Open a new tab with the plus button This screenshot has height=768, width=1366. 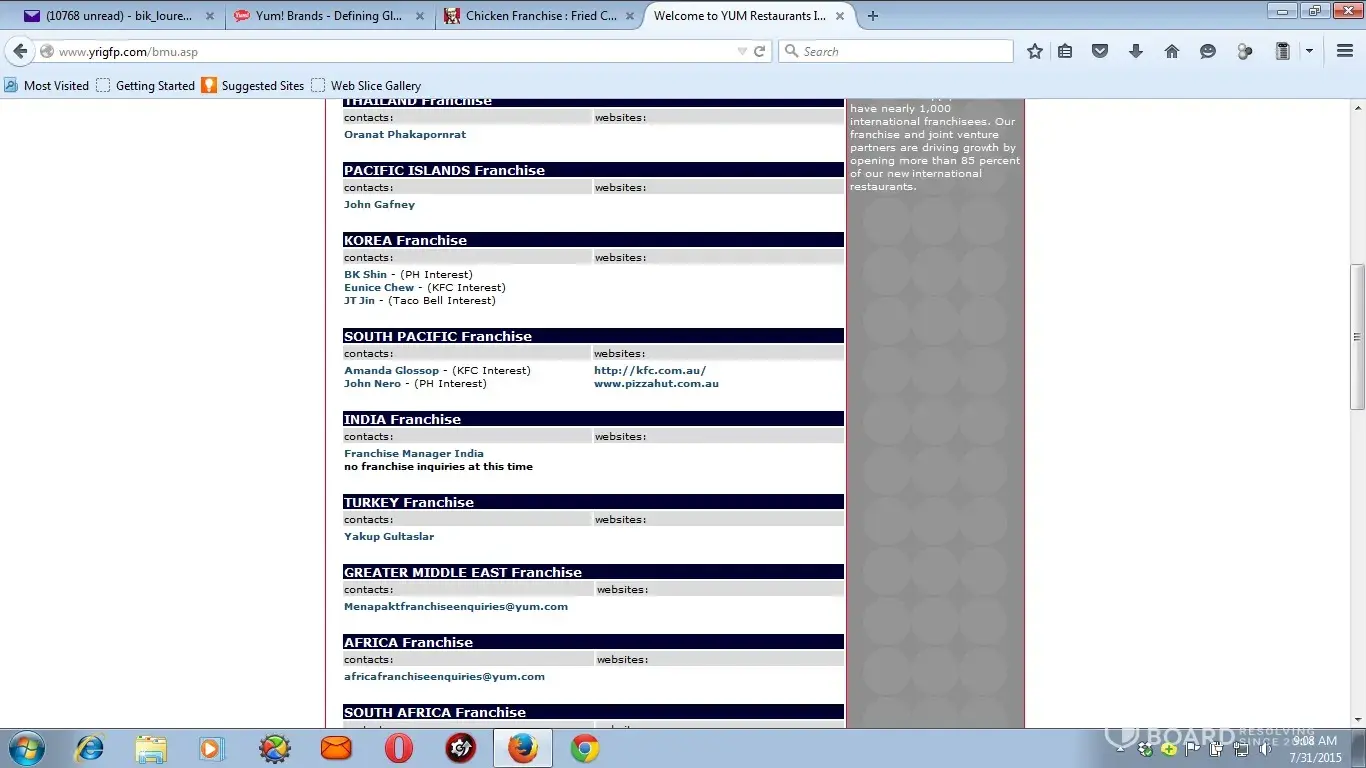coord(873,16)
